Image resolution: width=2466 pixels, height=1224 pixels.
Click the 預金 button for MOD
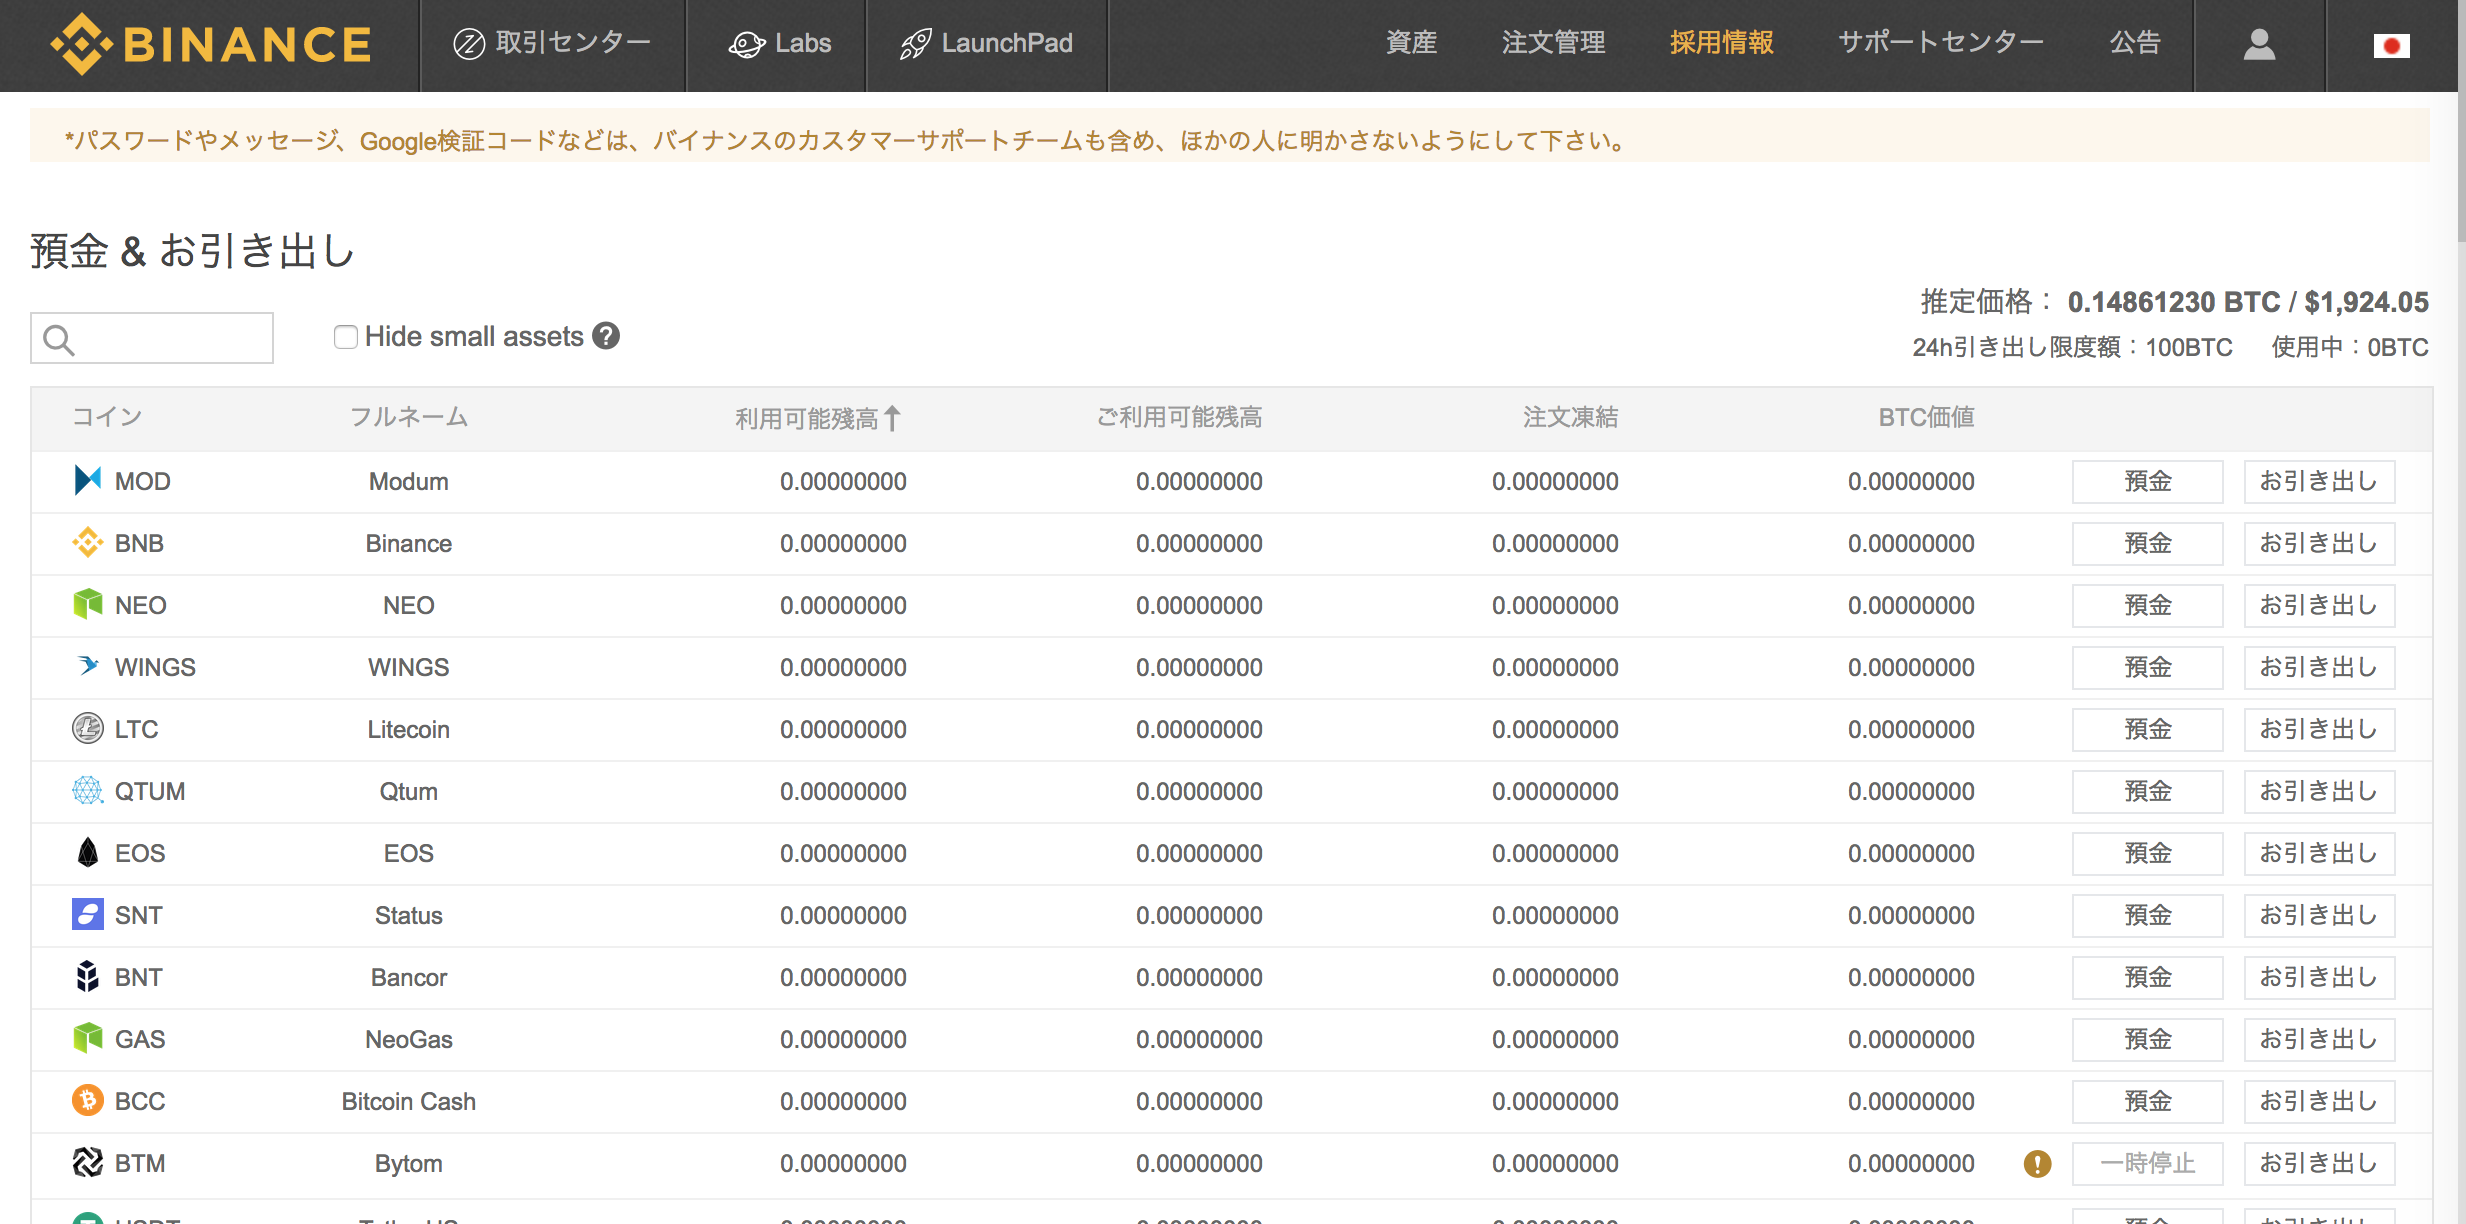2147,482
